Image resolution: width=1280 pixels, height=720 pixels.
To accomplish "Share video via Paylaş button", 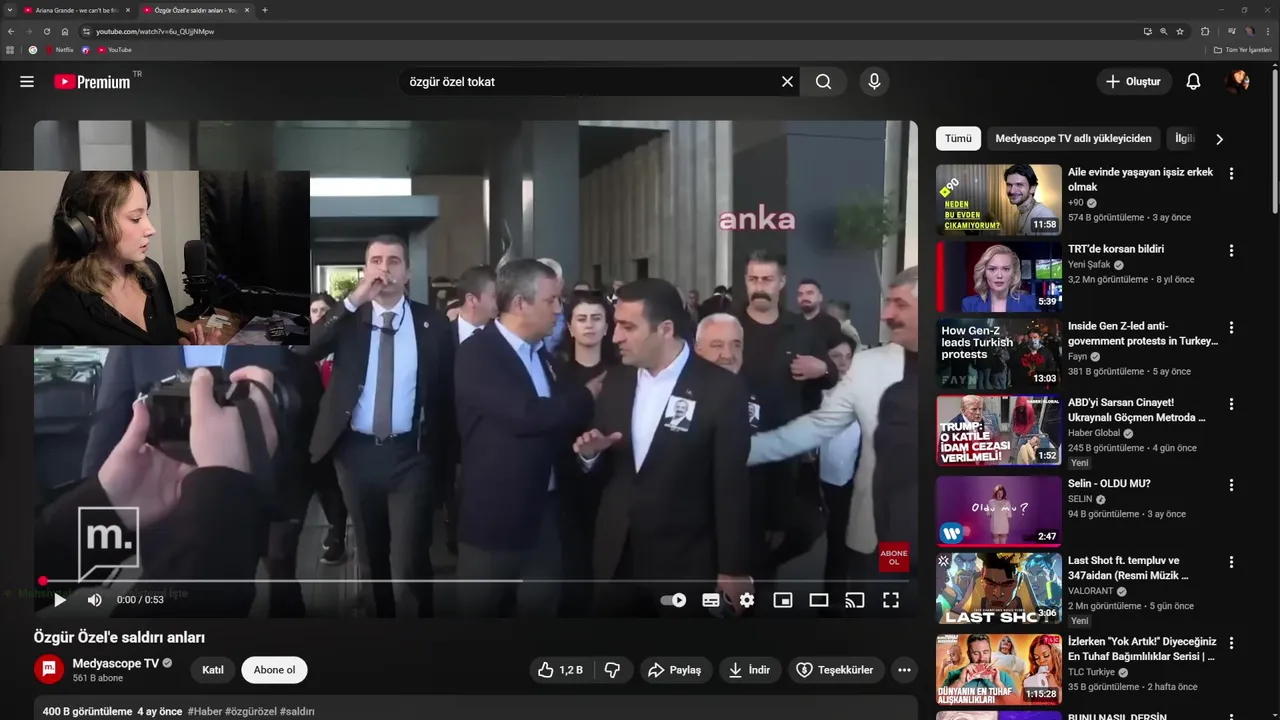I will click(x=675, y=670).
